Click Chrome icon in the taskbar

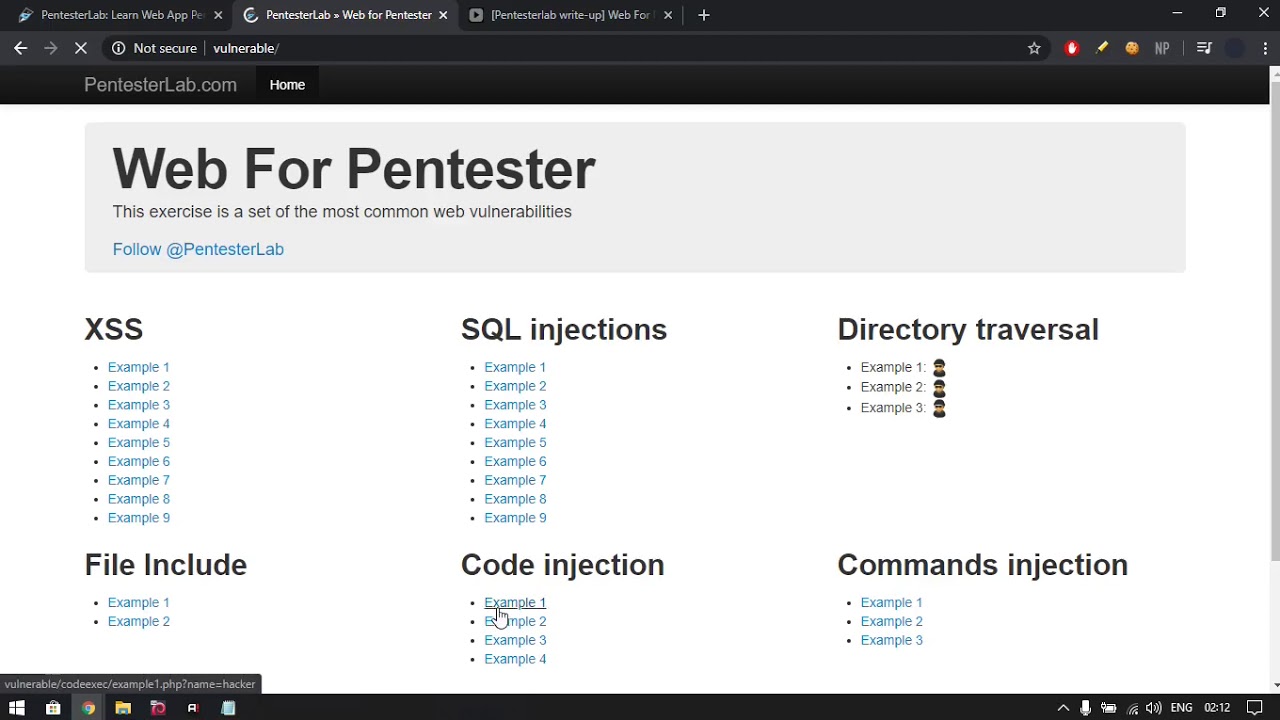coord(88,708)
